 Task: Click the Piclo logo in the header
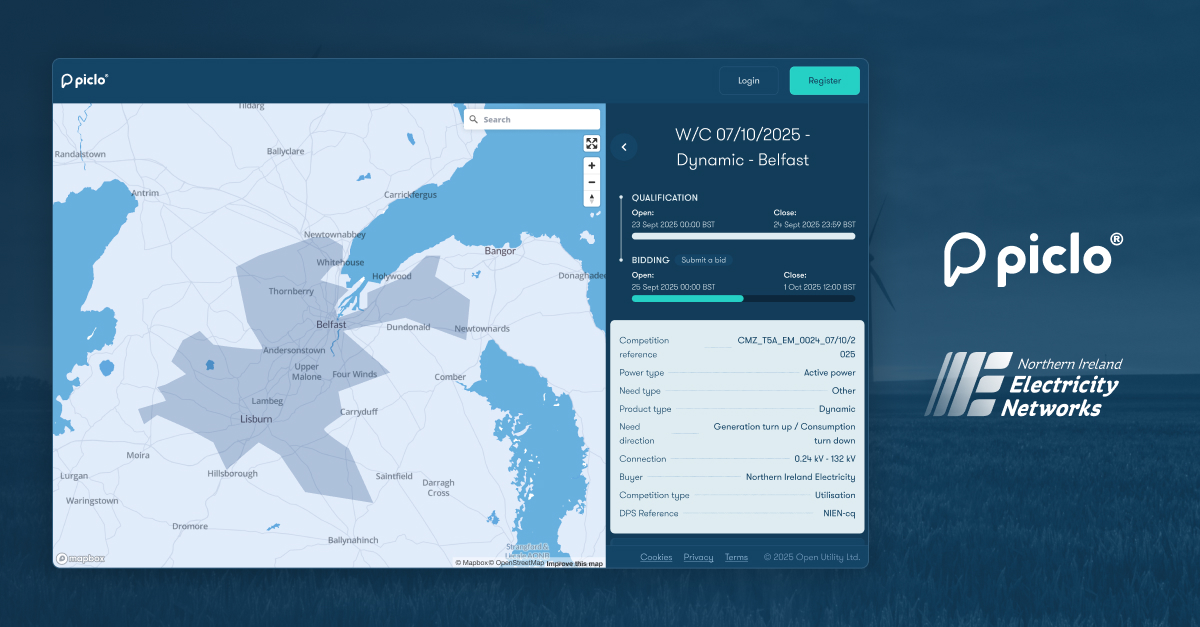pos(84,81)
